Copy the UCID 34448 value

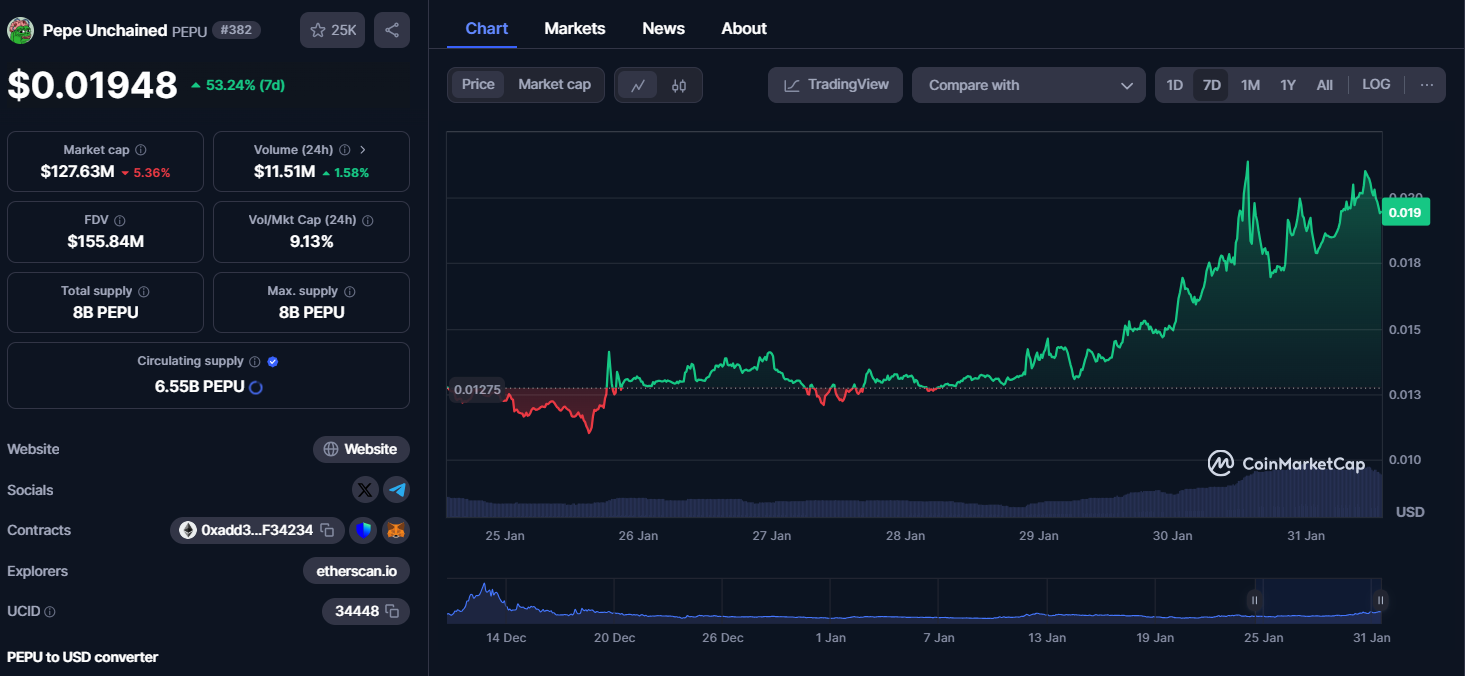tap(392, 611)
